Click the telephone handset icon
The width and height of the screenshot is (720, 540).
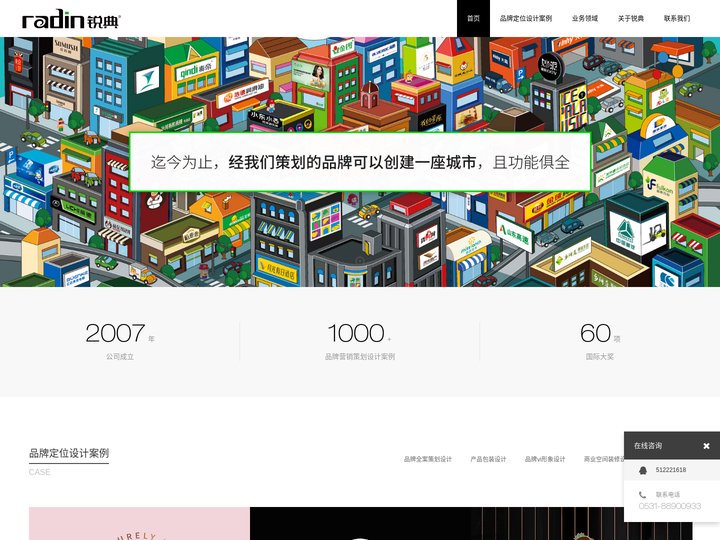point(642,495)
